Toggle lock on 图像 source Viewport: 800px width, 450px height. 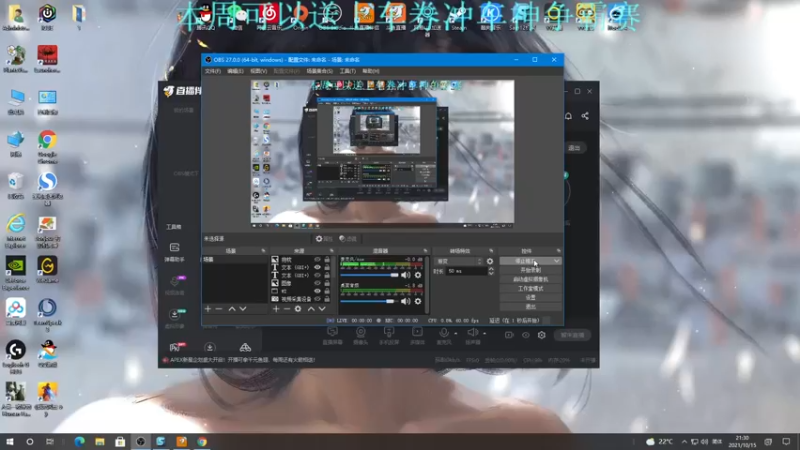(x=327, y=283)
